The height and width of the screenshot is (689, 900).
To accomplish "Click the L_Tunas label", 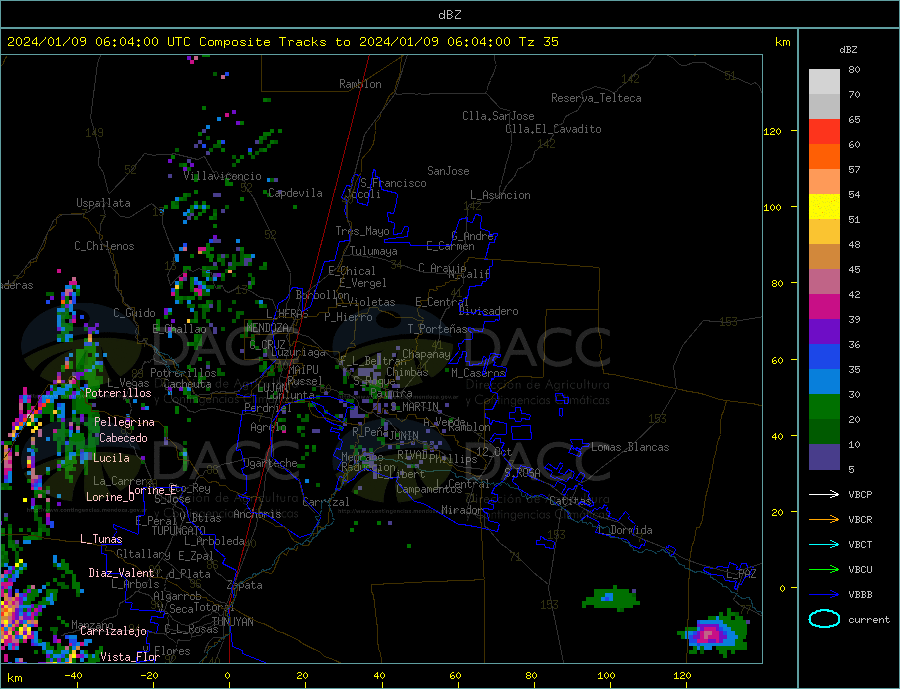I will (101, 539).
